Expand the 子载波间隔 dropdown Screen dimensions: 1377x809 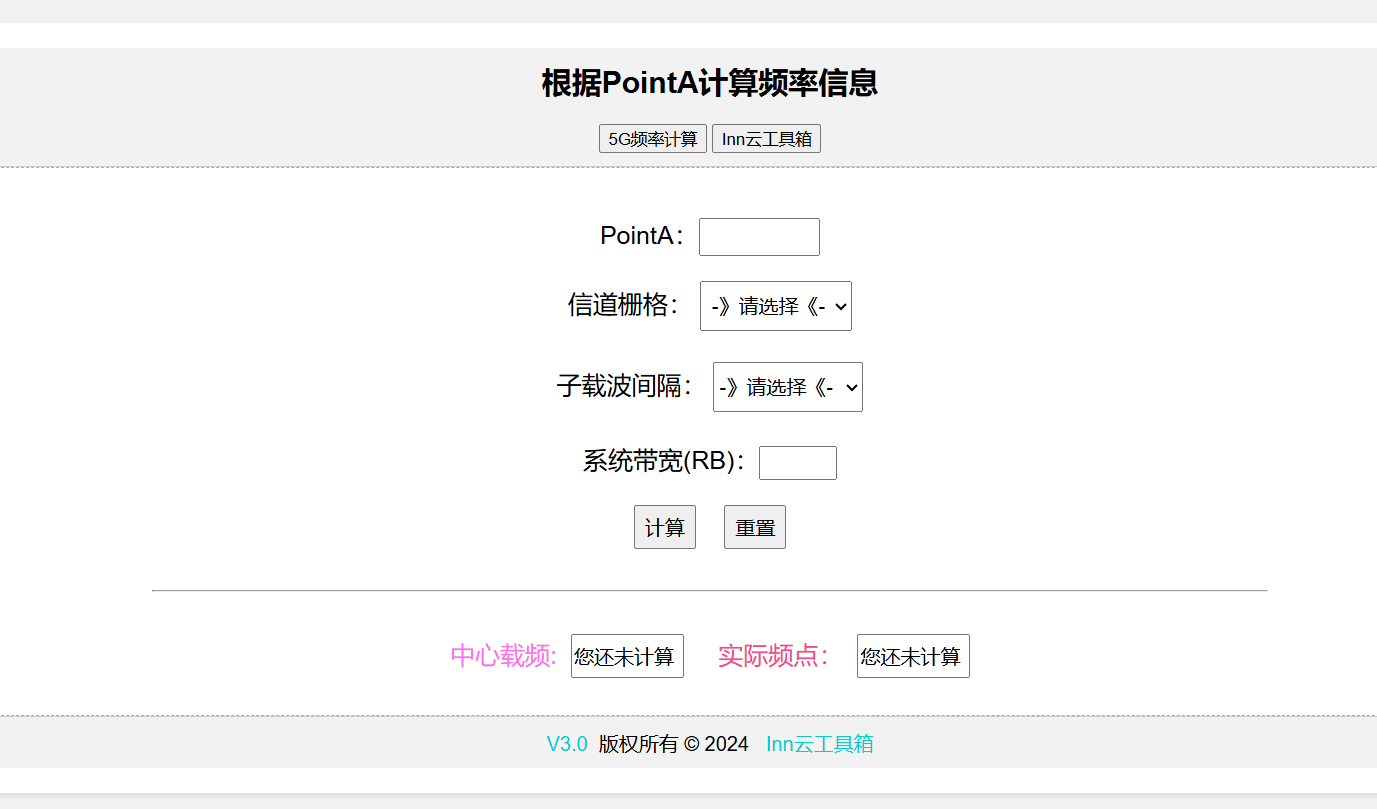click(788, 387)
